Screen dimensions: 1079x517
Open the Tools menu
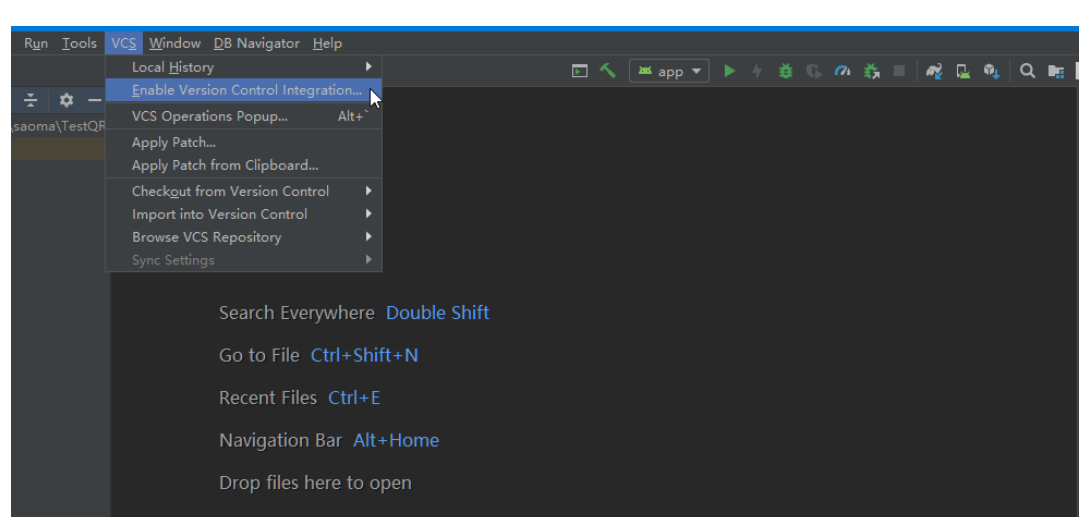pos(79,43)
